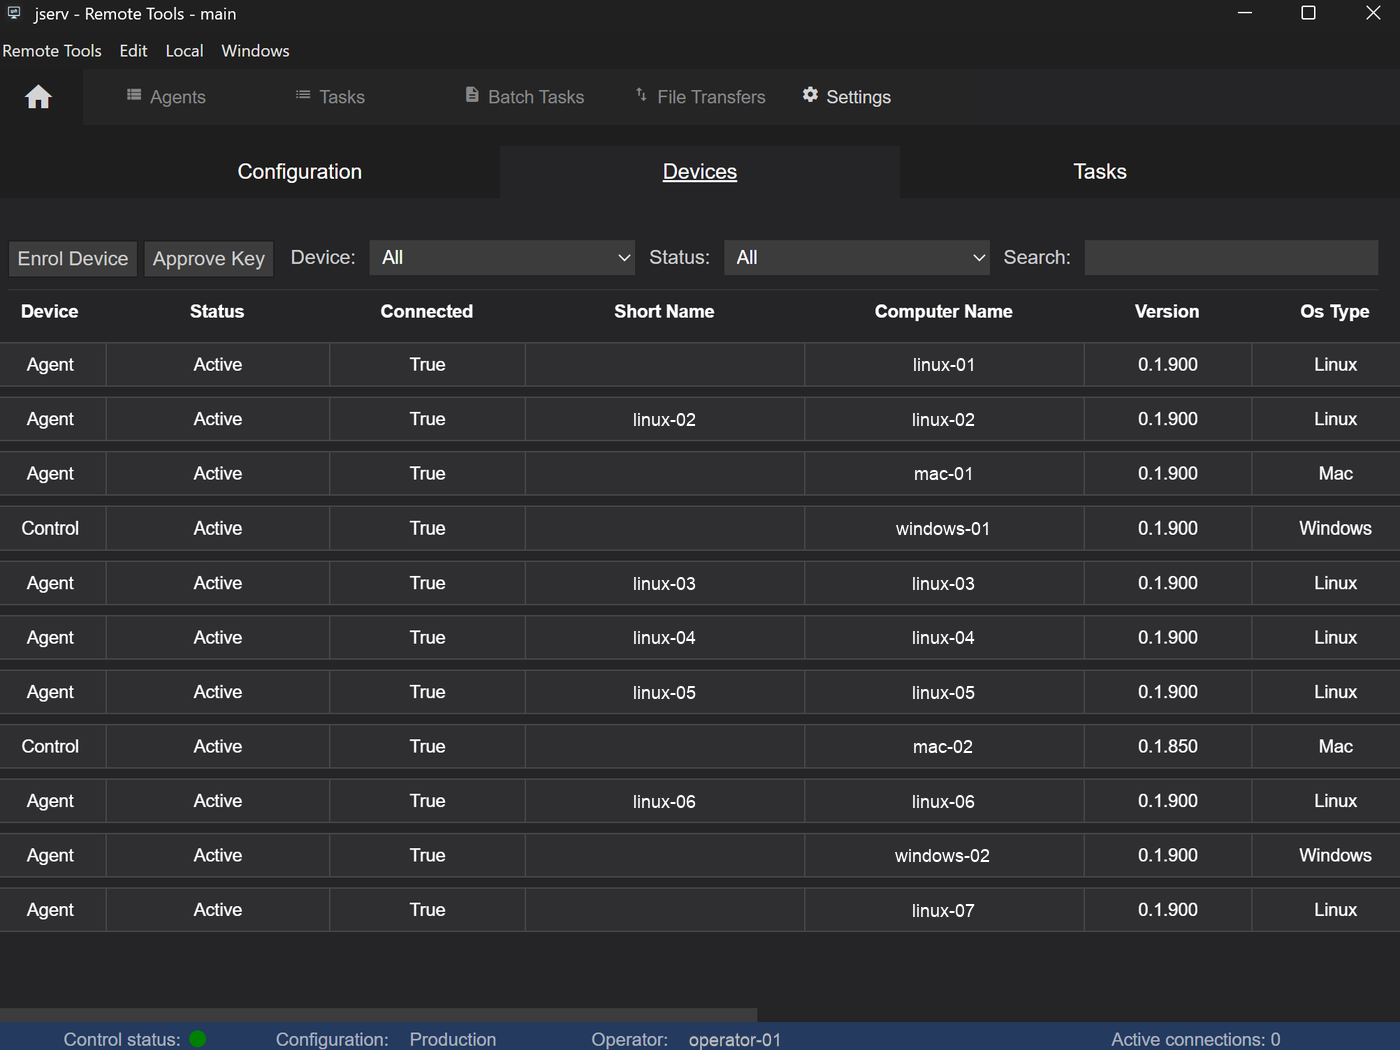Select the windows-02 computer name cell
The width and height of the screenshot is (1400, 1050).
944,856
